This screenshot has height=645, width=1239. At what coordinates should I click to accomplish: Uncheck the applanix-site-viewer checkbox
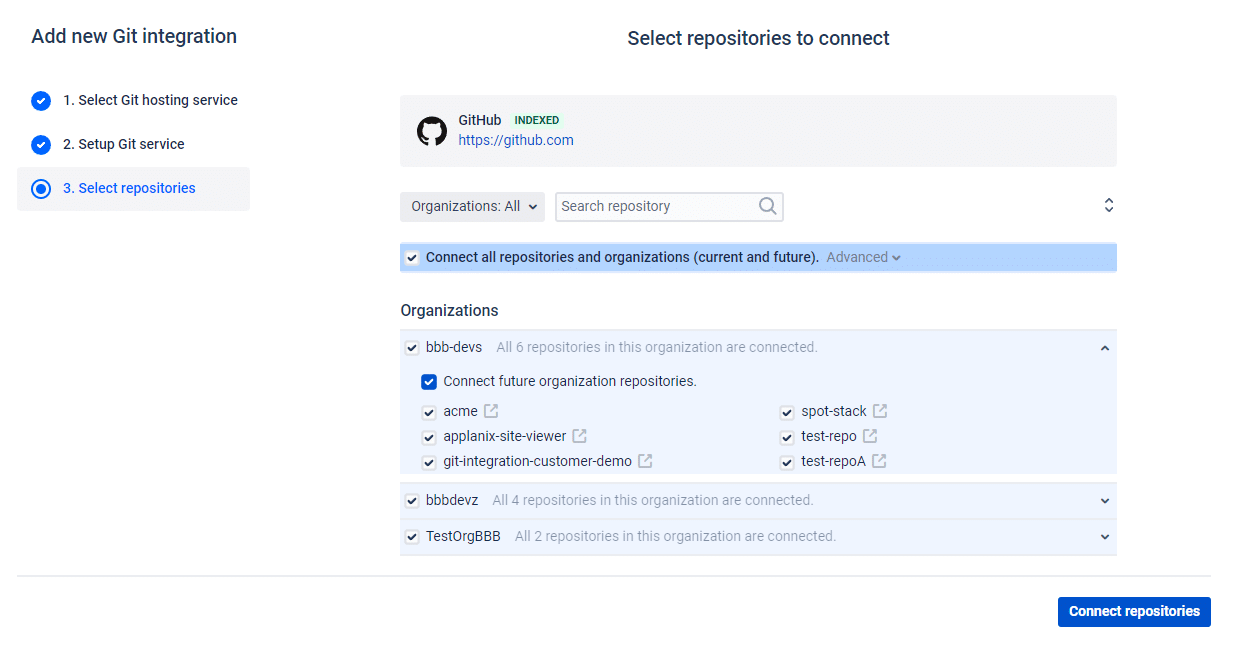(x=429, y=437)
